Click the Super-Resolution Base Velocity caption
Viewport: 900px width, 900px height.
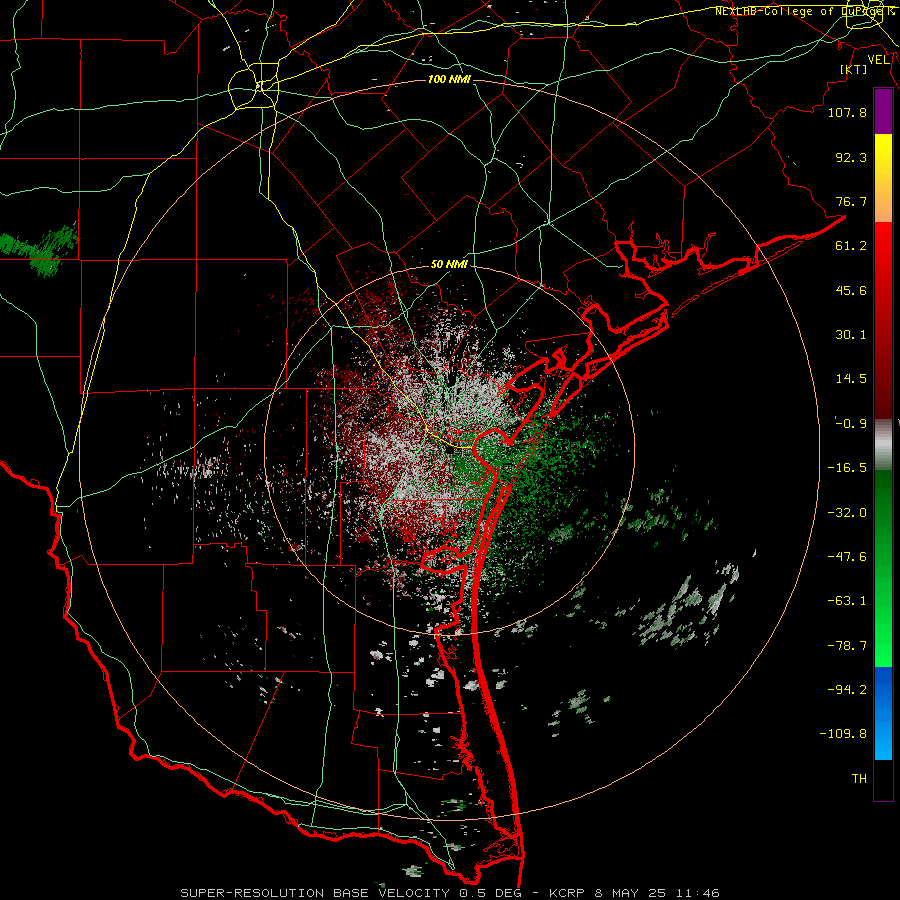449,893
